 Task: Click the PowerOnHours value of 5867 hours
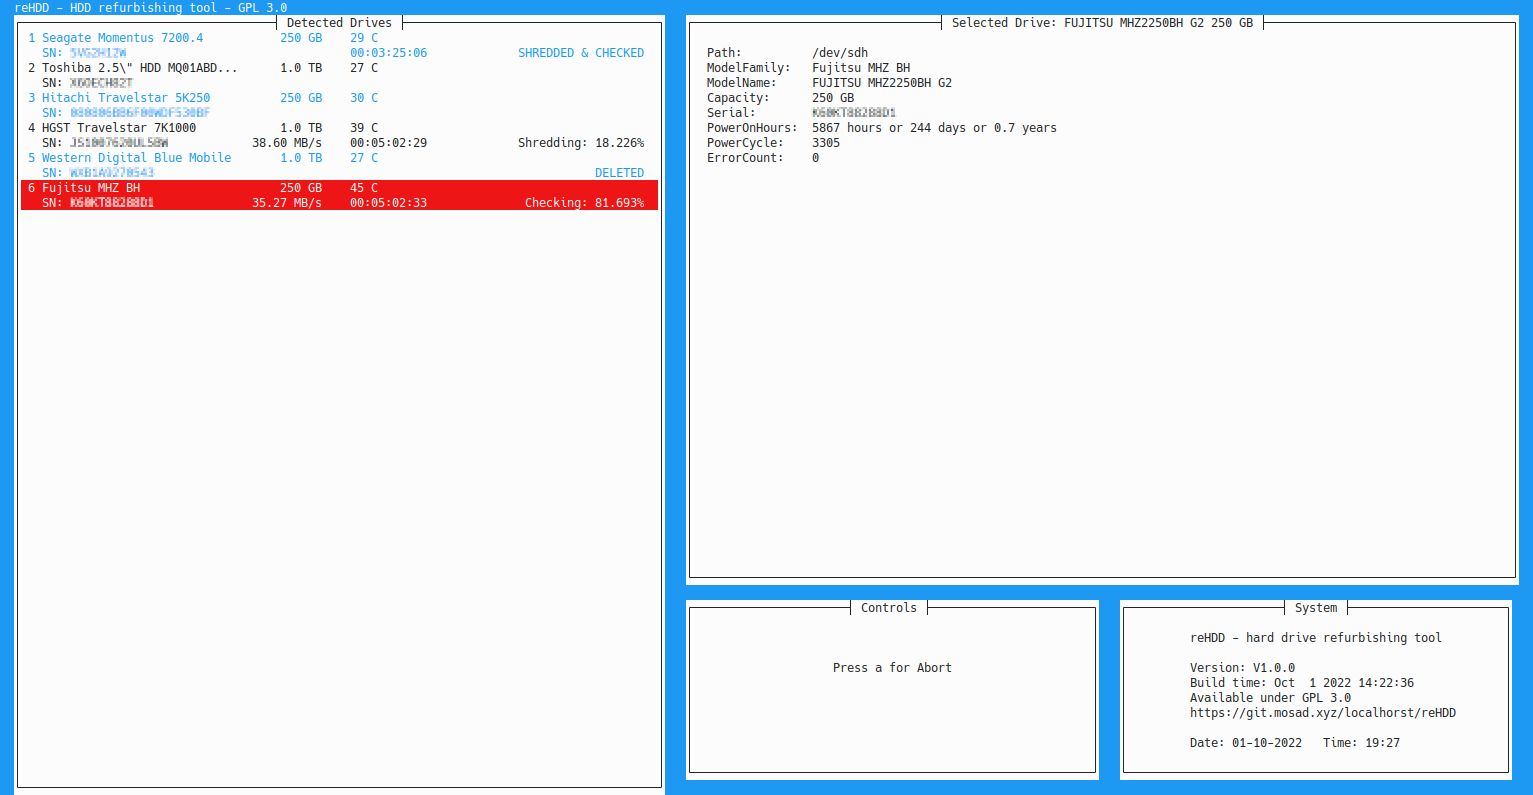click(x=933, y=128)
